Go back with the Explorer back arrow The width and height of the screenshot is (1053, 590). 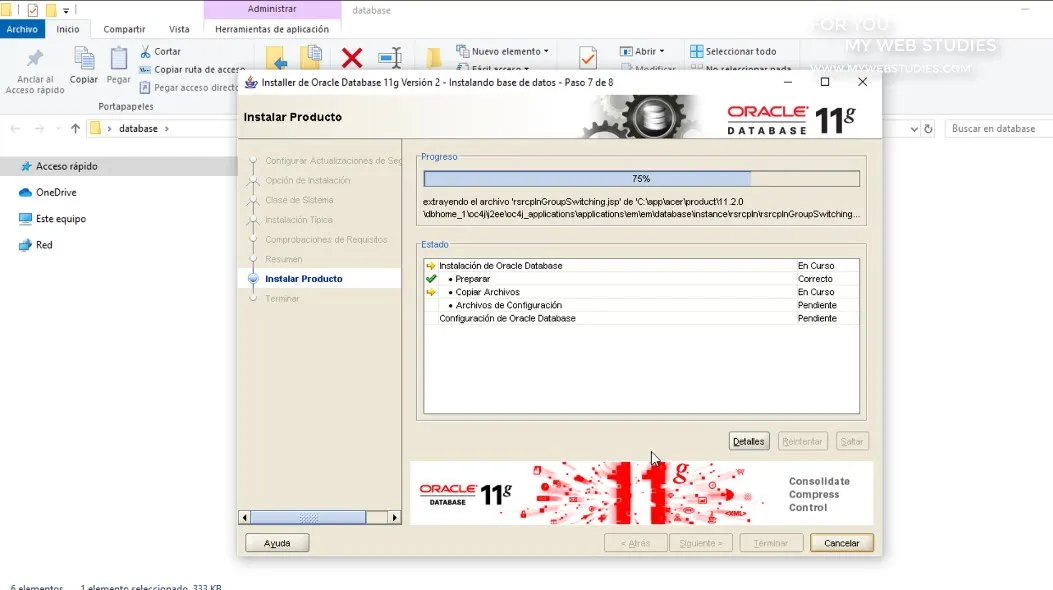tap(15, 128)
